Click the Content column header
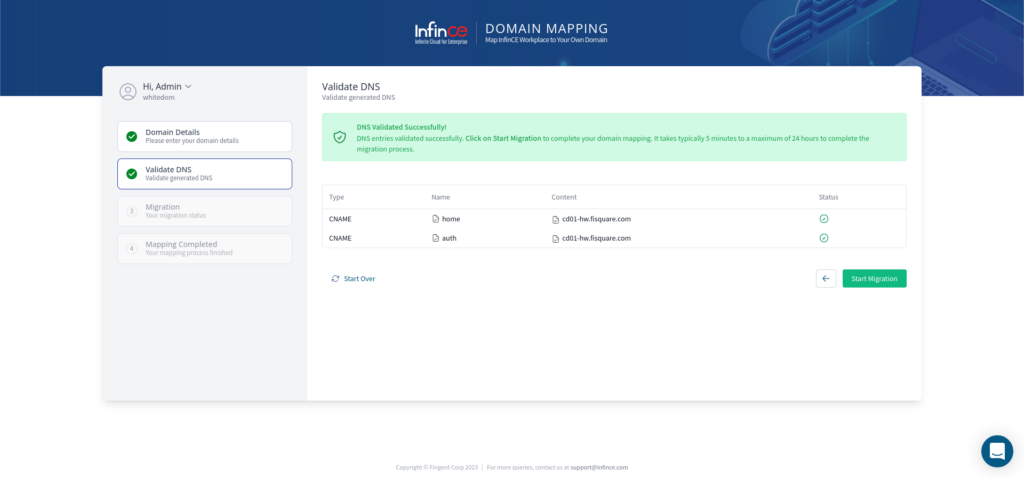 pos(564,197)
